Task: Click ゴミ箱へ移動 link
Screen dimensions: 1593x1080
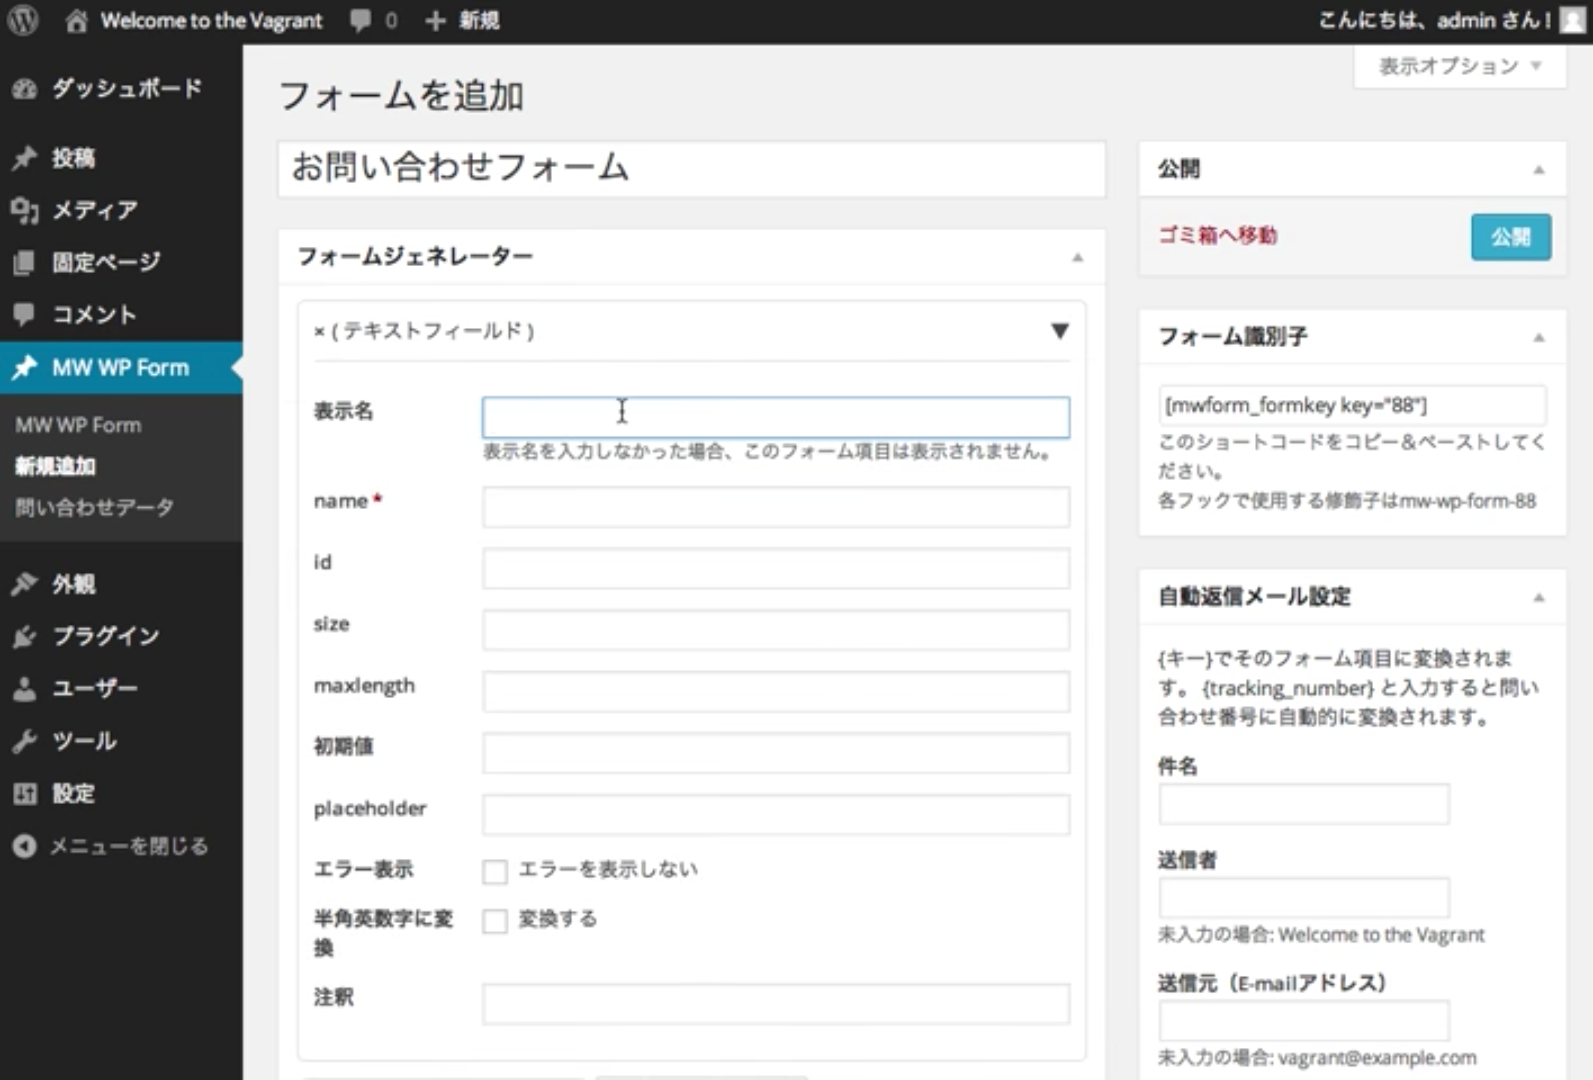Action: click(1217, 235)
